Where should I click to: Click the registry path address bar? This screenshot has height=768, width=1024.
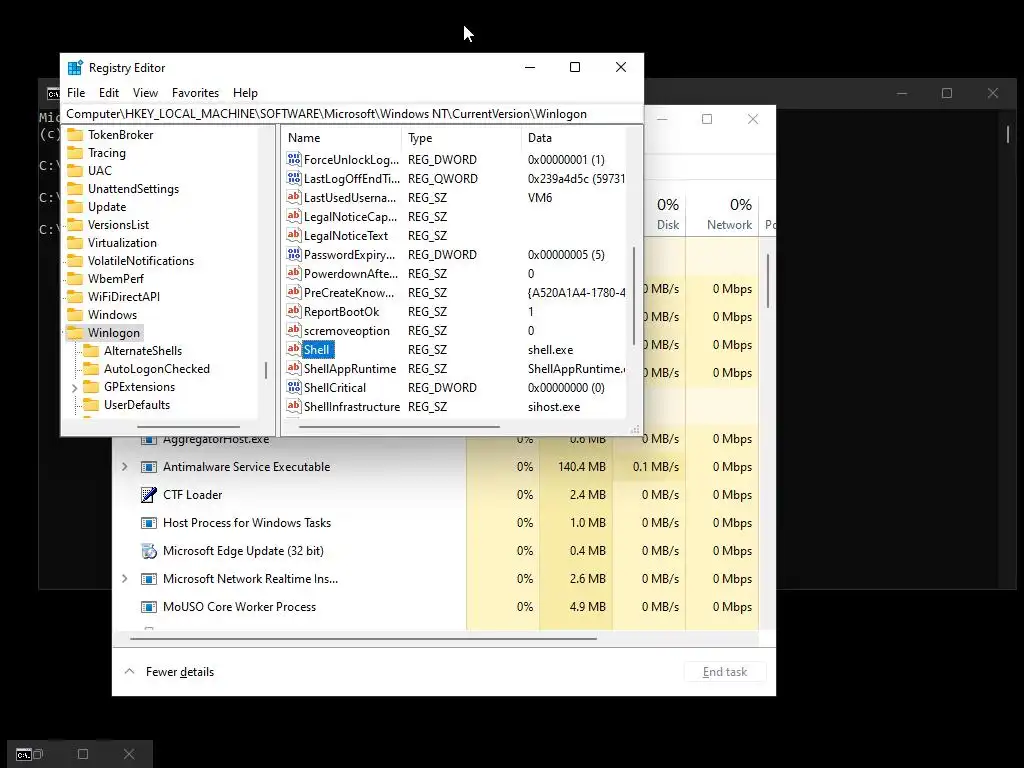pos(351,114)
